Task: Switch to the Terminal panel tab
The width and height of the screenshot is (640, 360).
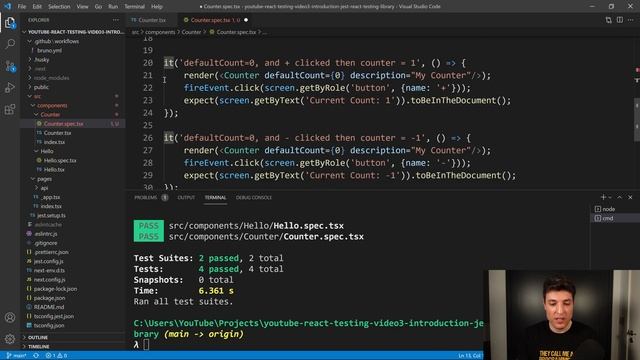Action: [x=215, y=198]
